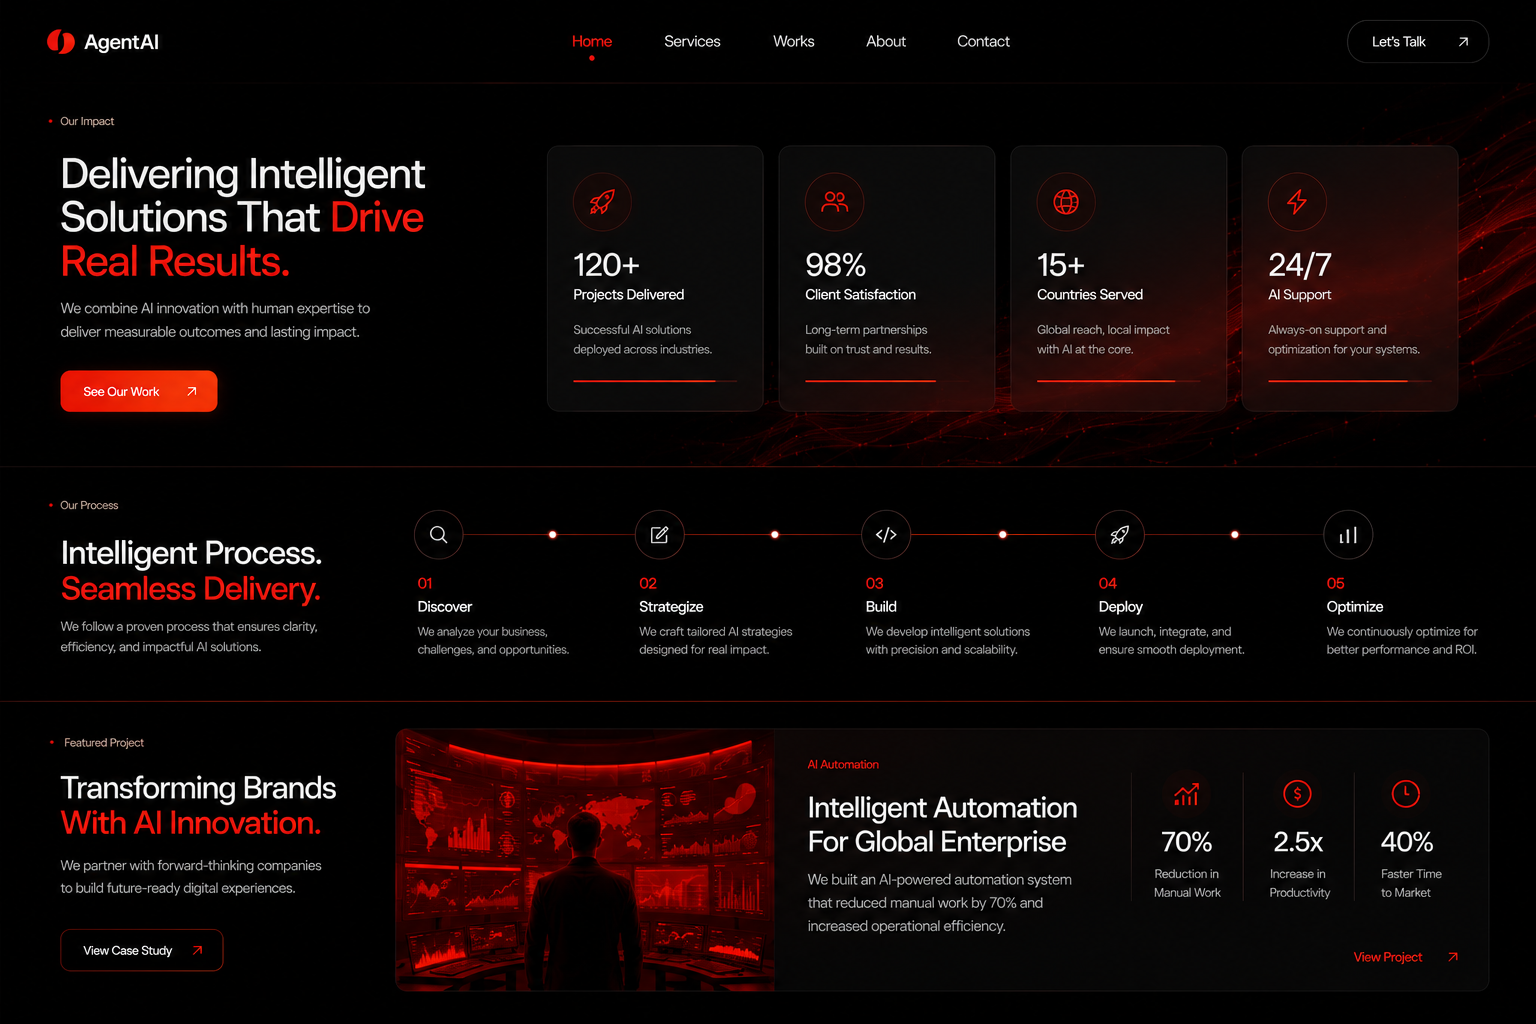Click the '2.5x' metric value
Viewport: 1536px width, 1024px height.
pos(1298,842)
